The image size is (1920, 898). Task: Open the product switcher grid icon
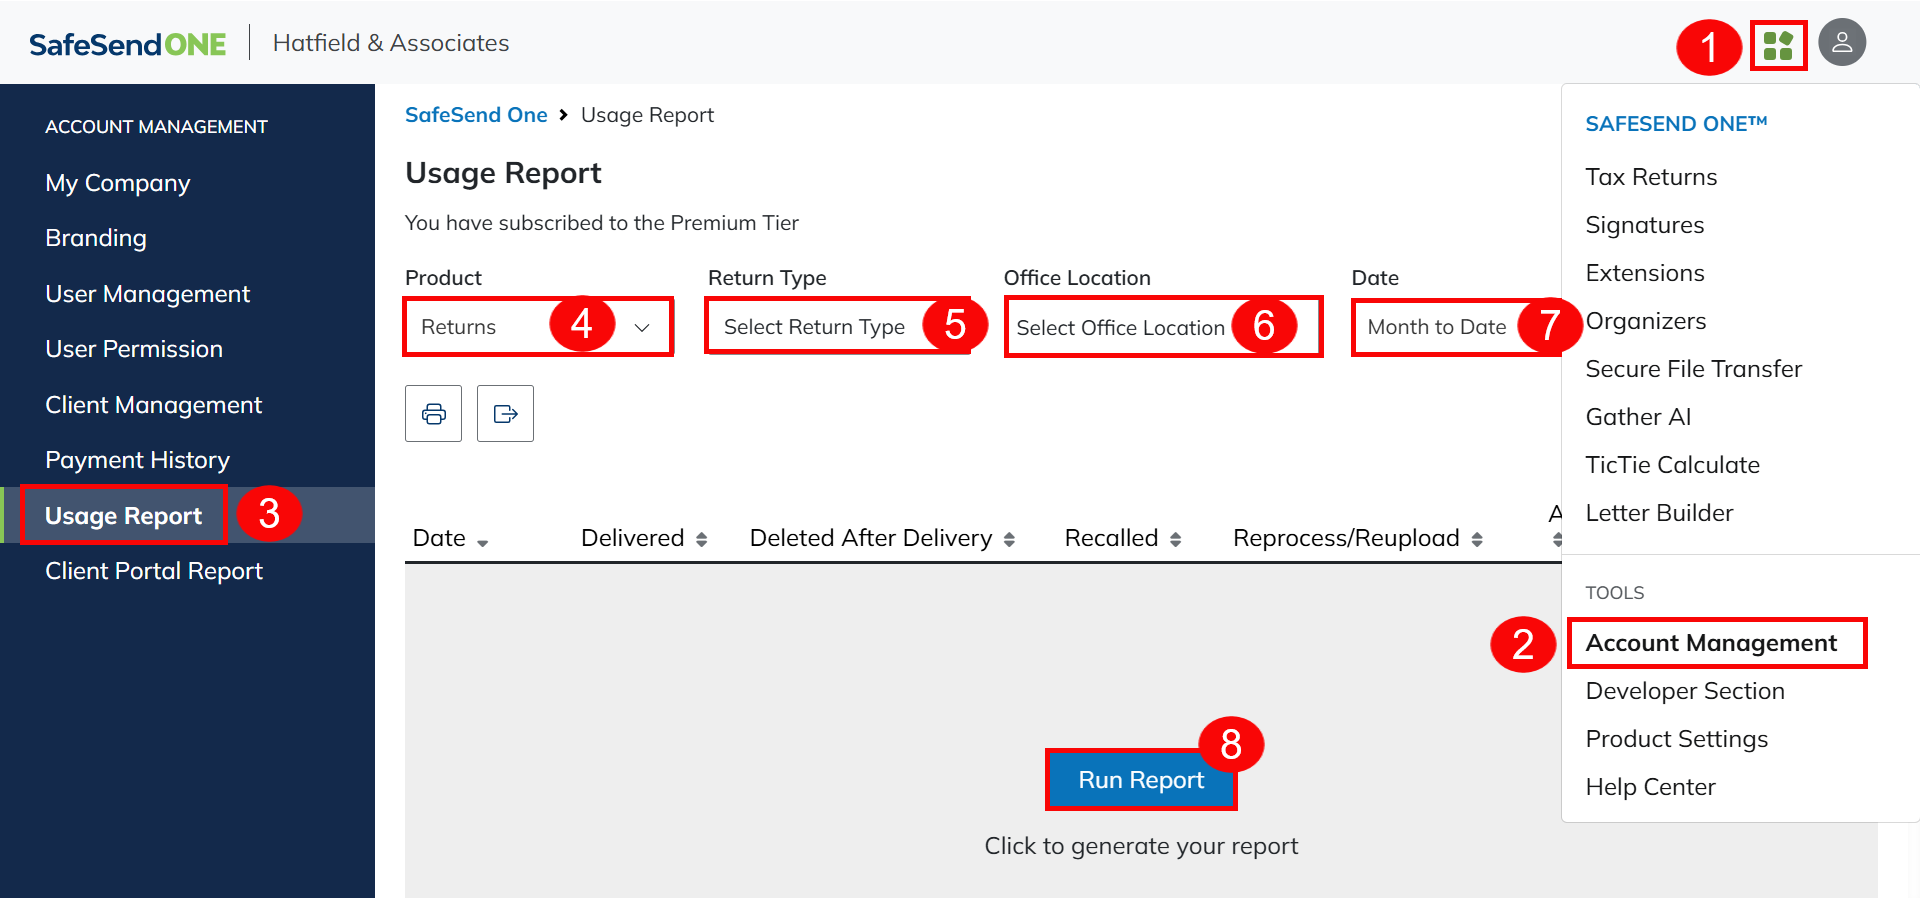(x=1778, y=45)
